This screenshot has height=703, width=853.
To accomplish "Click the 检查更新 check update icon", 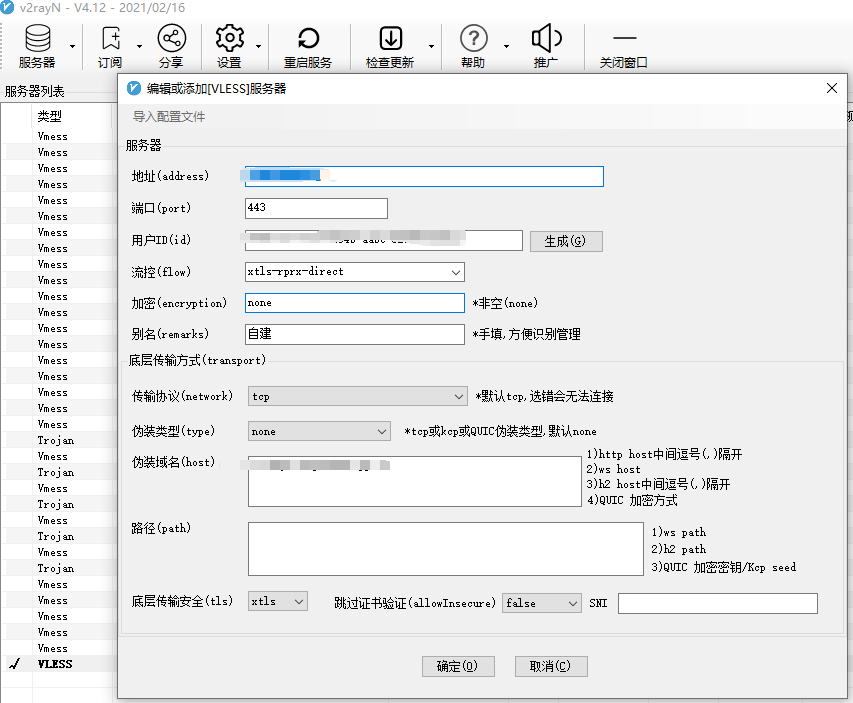I will tap(390, 47).
